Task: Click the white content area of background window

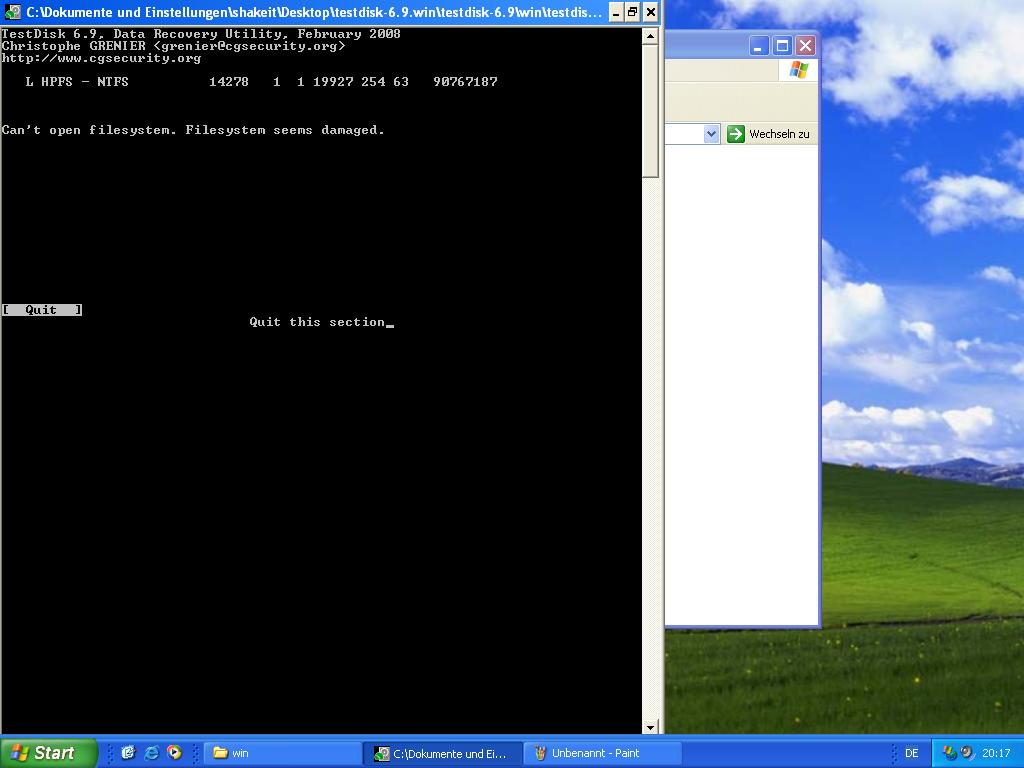Action: pyautogui.click(x=742, y=385)
